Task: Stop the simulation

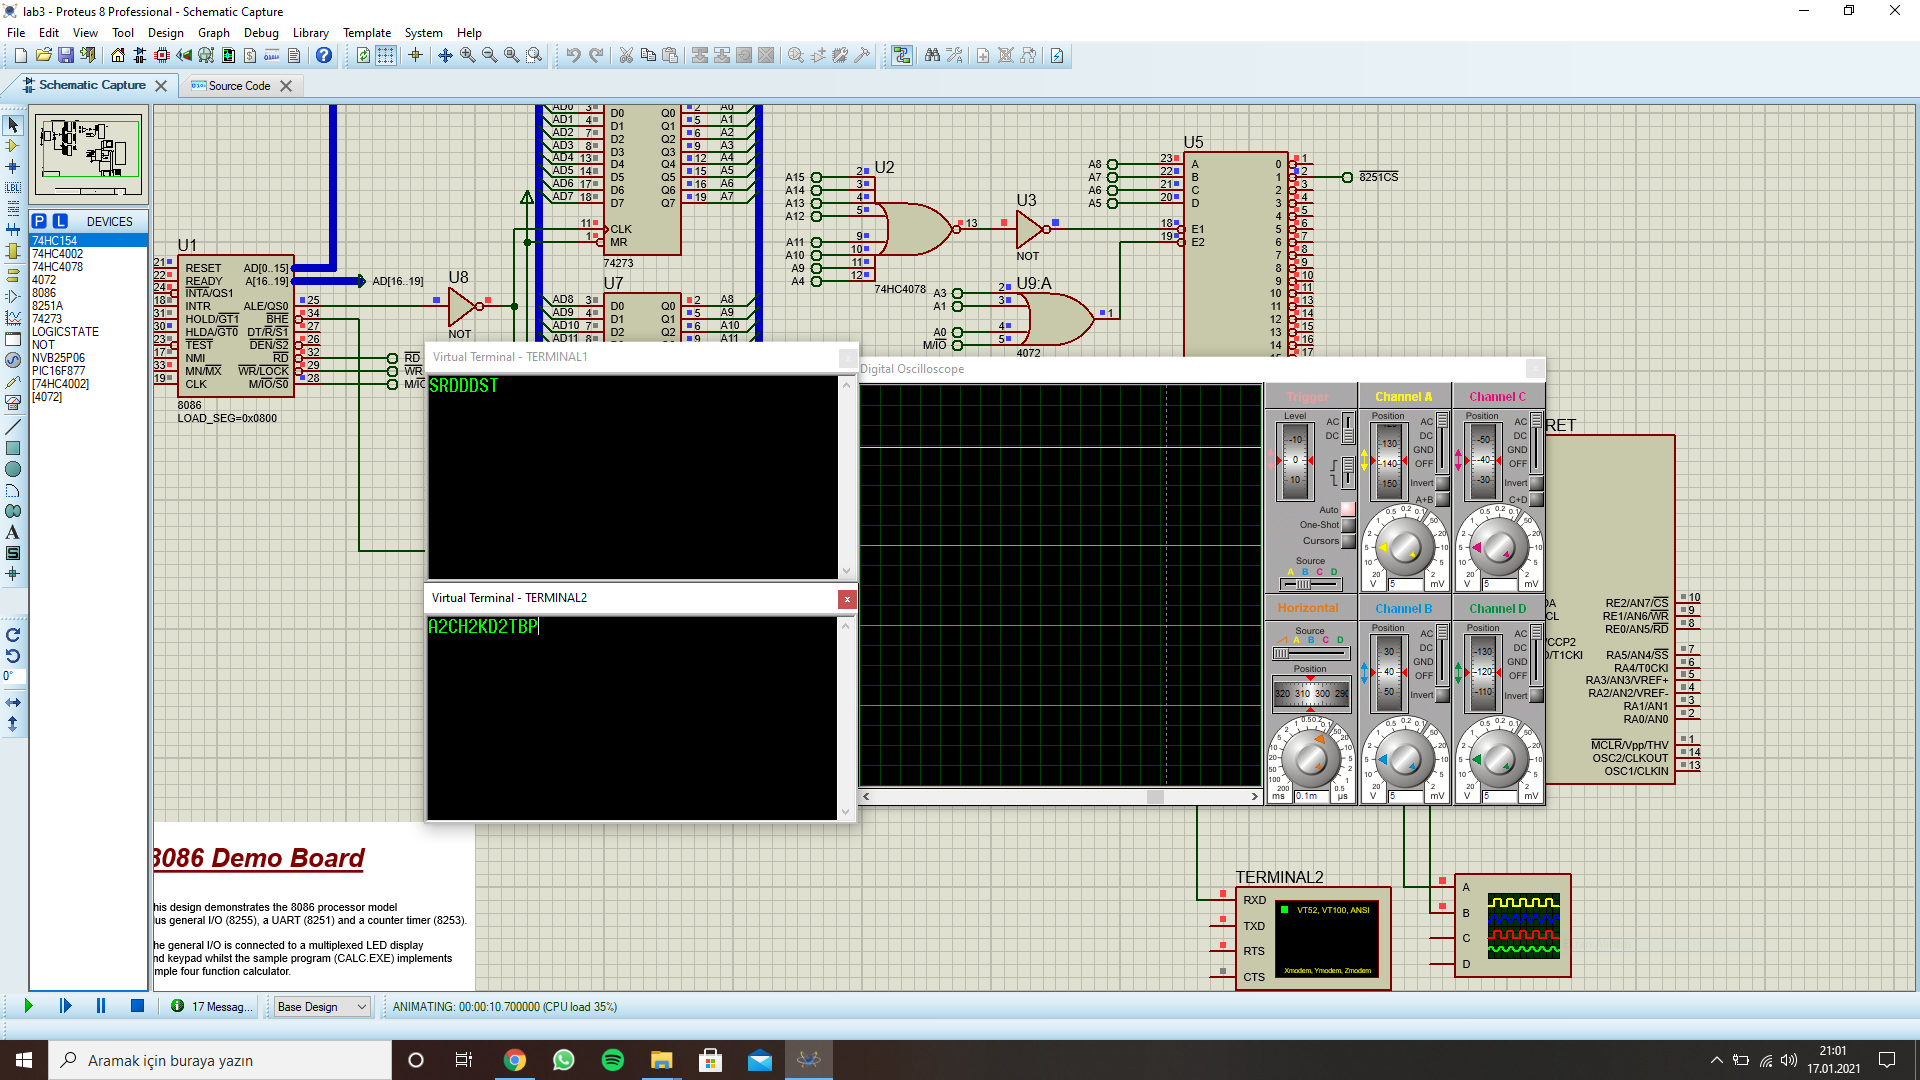Action: 137,1006
